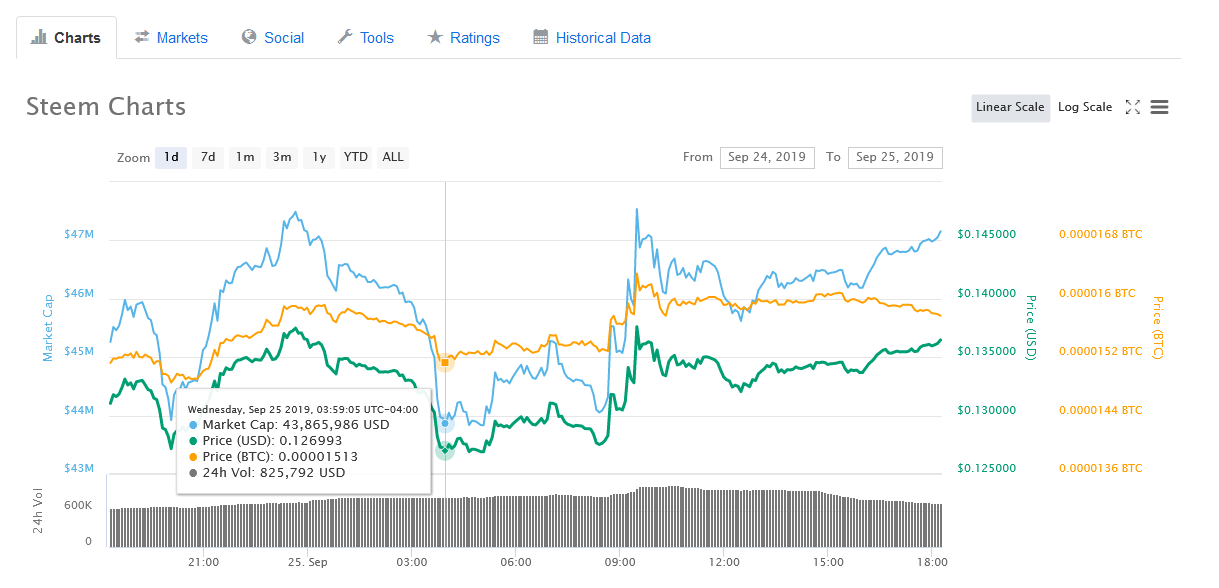Screen dimensions: 1219x588
Task: Edit the To date field Sep 25, 2019
Action: 895,157
